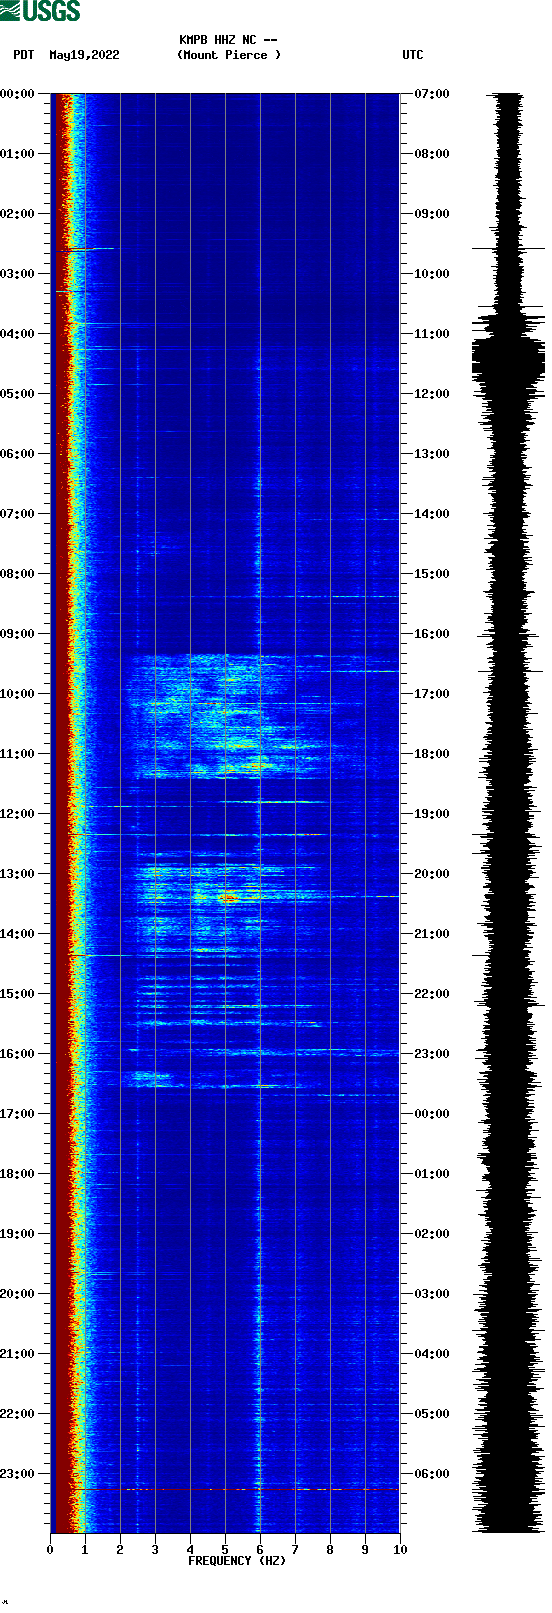Screen dimensions: 552x1613
Task: Click UTC time label 00:00
Action: tap(432, 1114)
